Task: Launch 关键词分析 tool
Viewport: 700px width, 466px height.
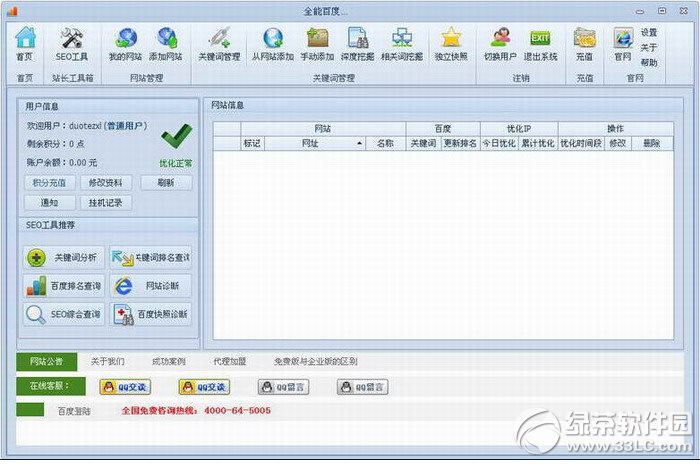Action: click(63, 258)
